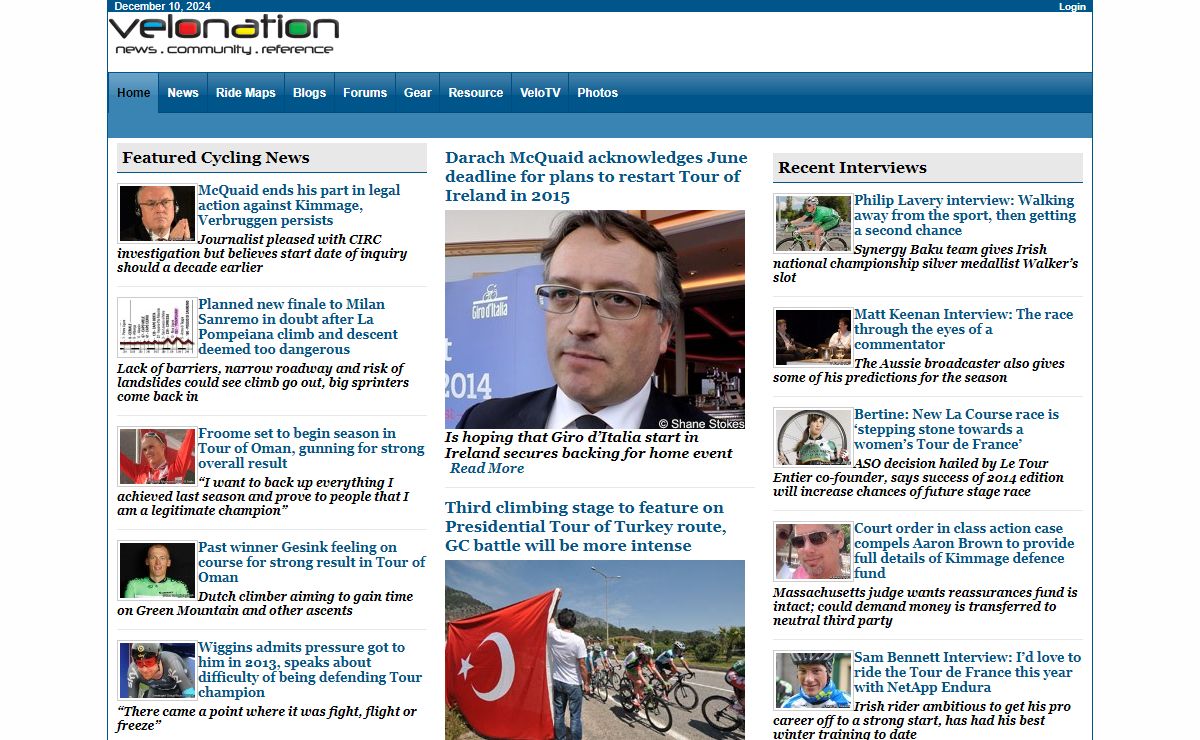This screenshot has height=740, width=1200.
Task: Click the Turkish flag race photo
Action: click(x=595, y=650)
